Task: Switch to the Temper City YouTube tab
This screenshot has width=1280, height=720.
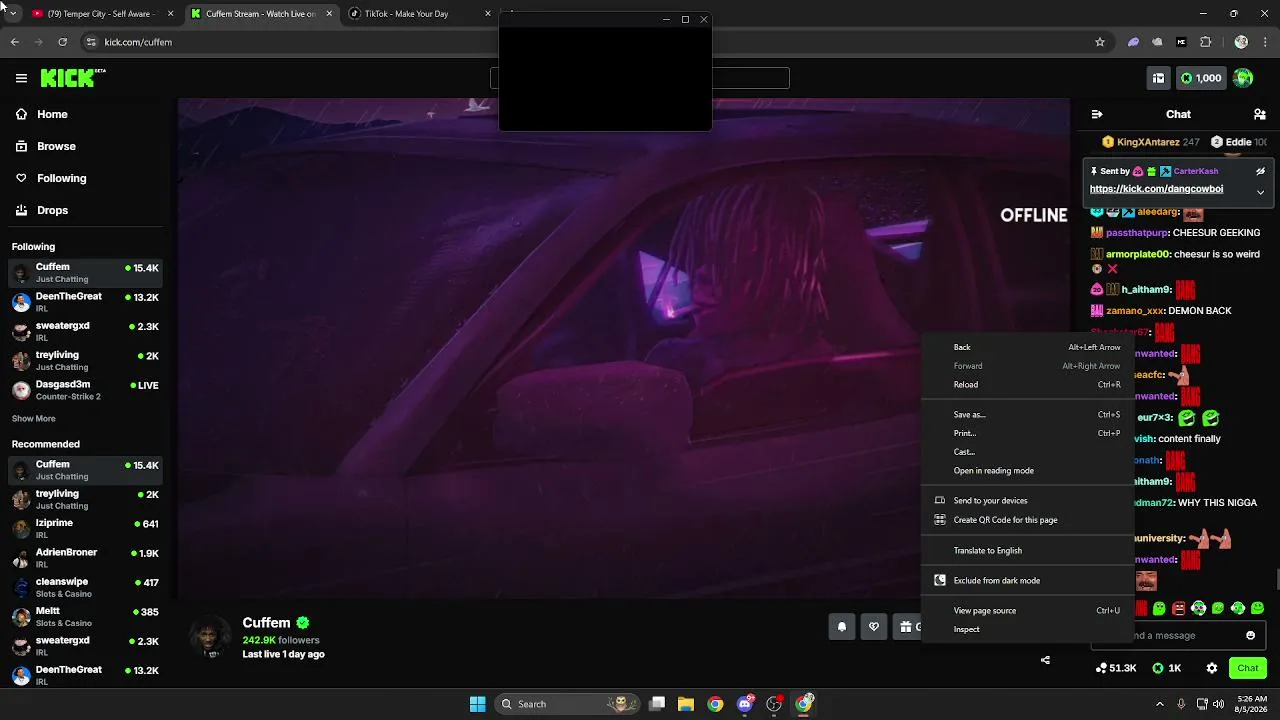Action: tap(102, 14)
